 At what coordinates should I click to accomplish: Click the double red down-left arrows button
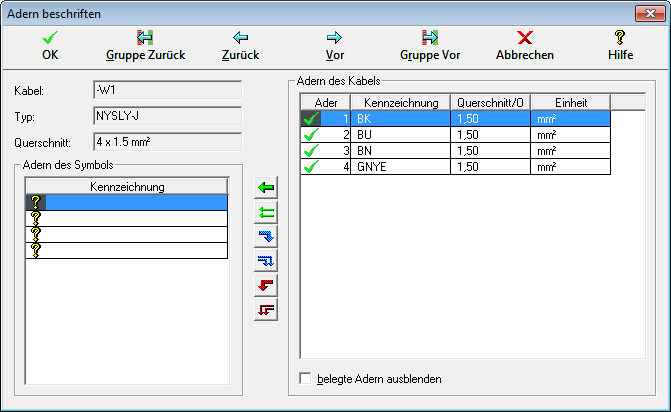pos(267,309)
